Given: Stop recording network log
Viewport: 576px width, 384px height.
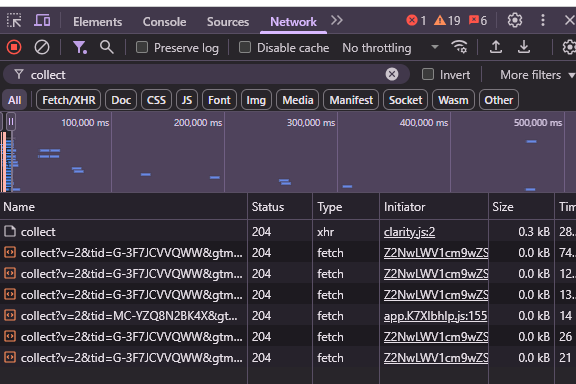Looking at the screenshot, I should (x=14, y=47).
